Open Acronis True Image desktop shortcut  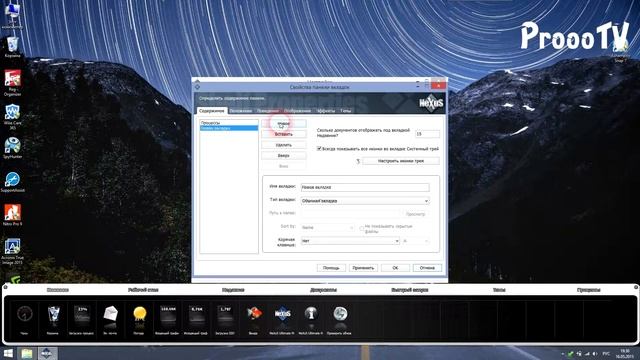tap(12, 251)
